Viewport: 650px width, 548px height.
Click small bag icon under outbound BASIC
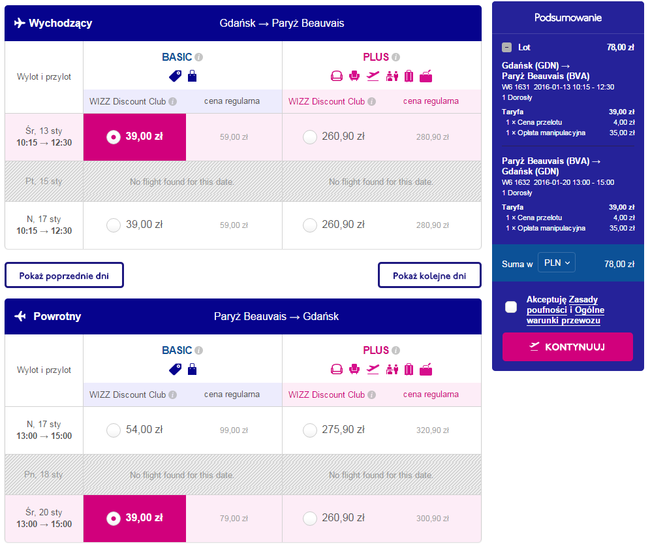coord(192,75)
